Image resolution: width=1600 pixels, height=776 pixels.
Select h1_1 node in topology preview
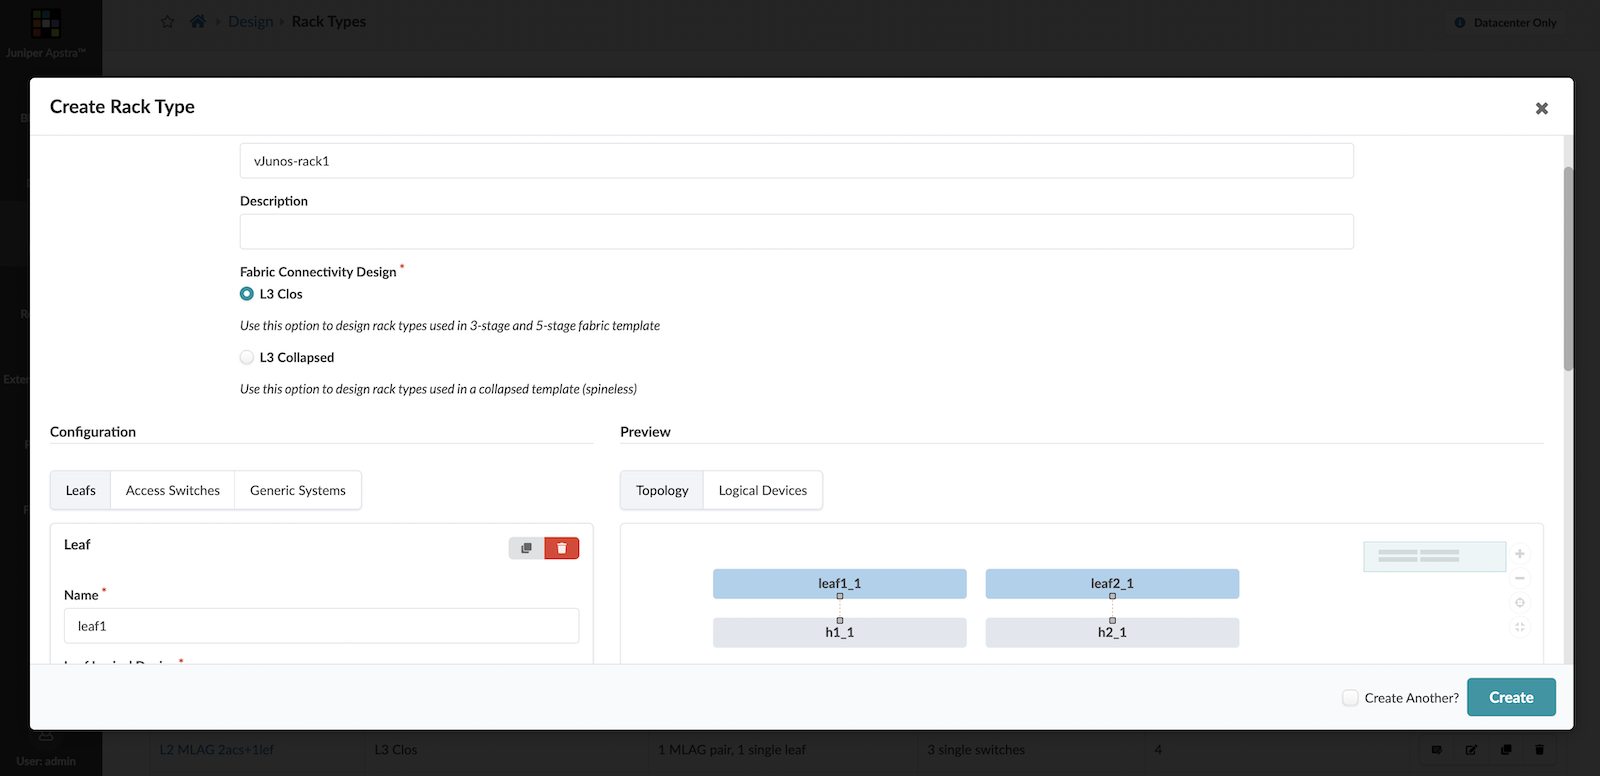840,633
